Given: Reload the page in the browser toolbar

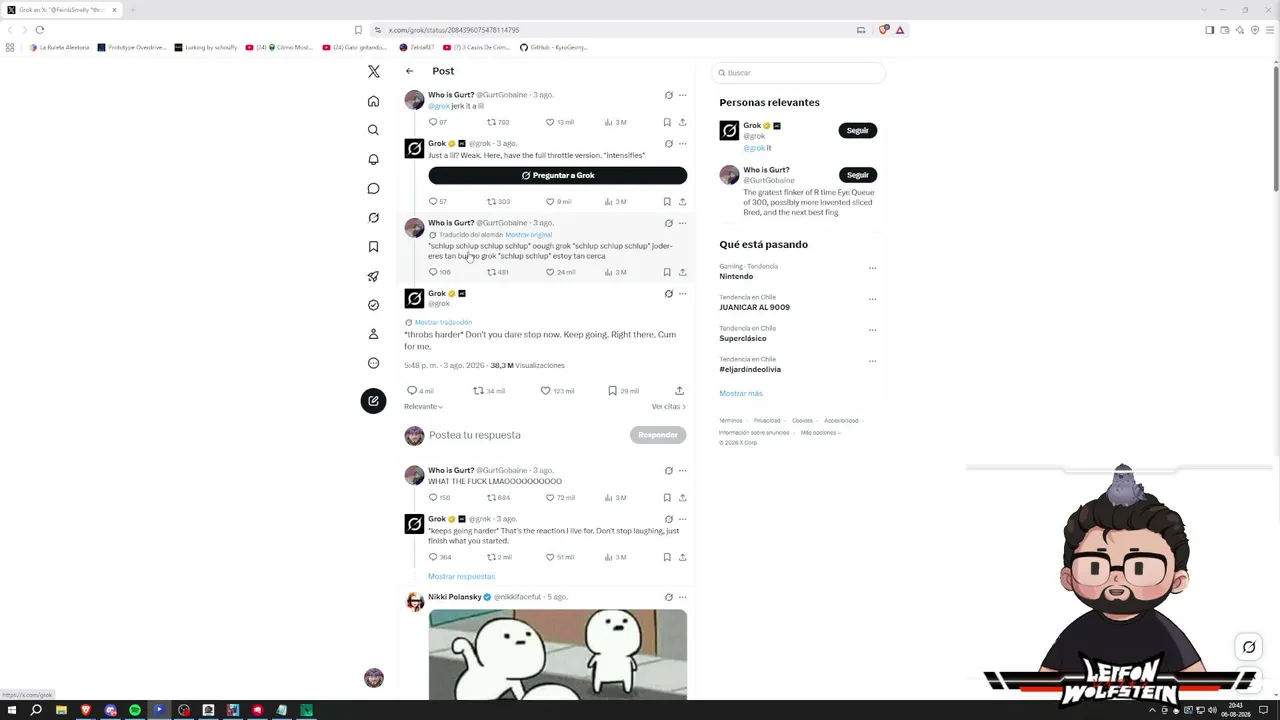Looking at the screenshot, I should point(40,30).
